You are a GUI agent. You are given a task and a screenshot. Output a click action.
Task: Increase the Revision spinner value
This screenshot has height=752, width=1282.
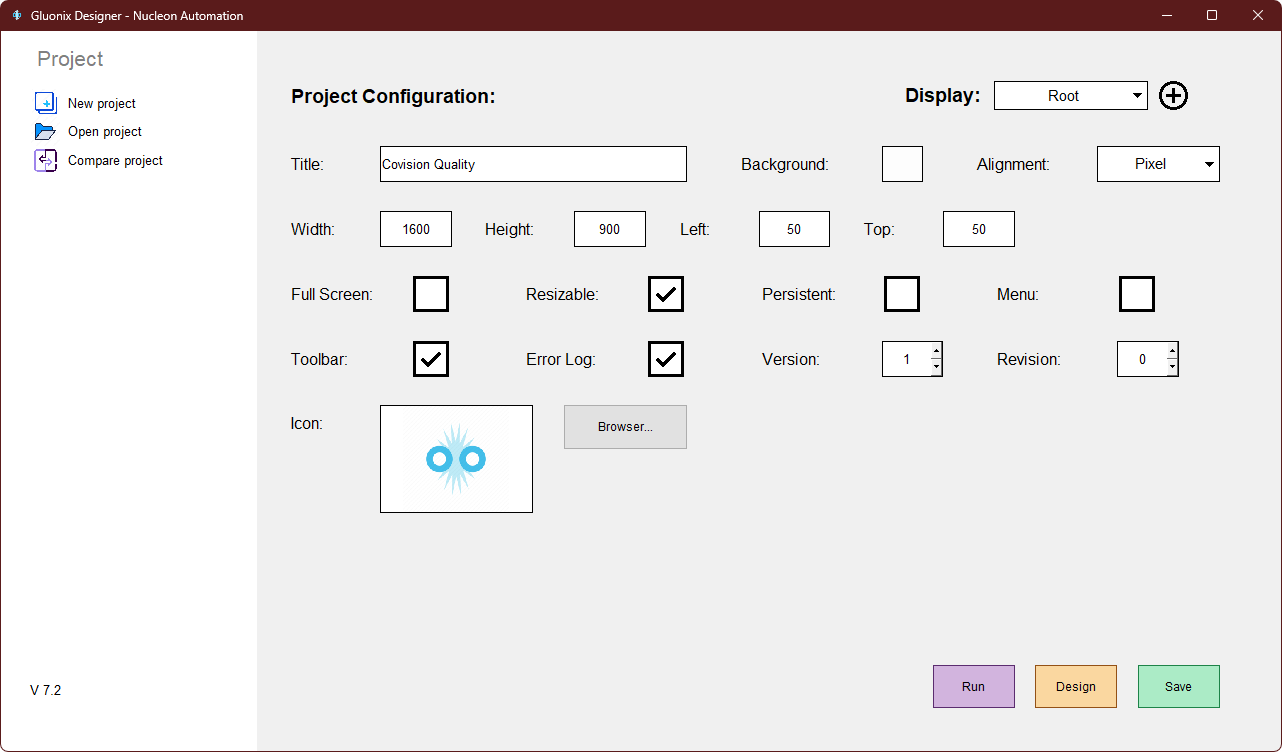[x=1172, y=350]
